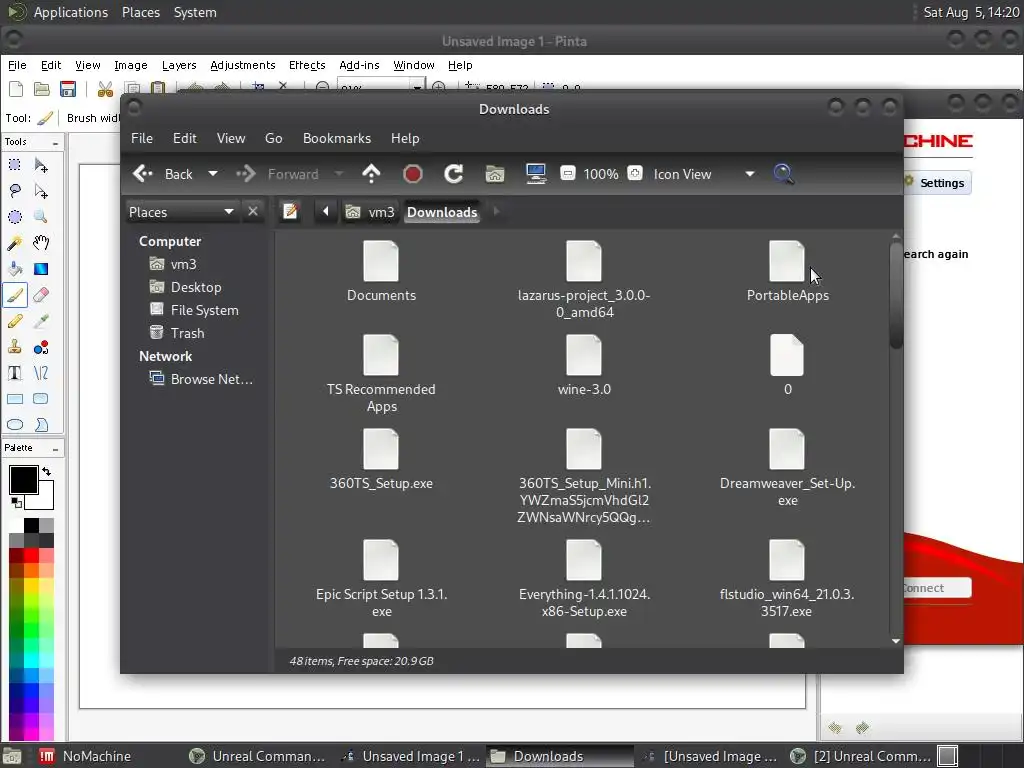The width and height of the screenshot is (1024, 768).
Task: Open the Back history dropdown arrow
Action: [x=212, y=174]
